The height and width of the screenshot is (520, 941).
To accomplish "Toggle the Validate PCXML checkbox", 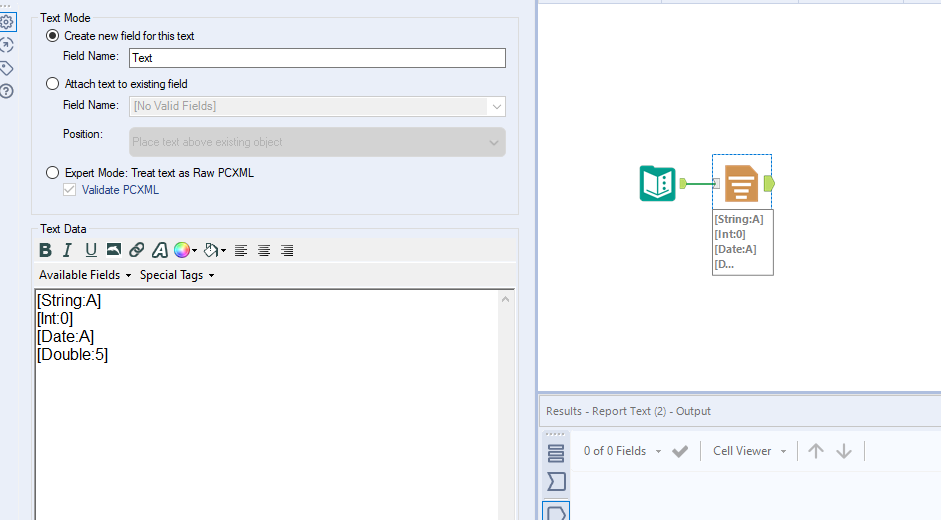I will [70, 190].
